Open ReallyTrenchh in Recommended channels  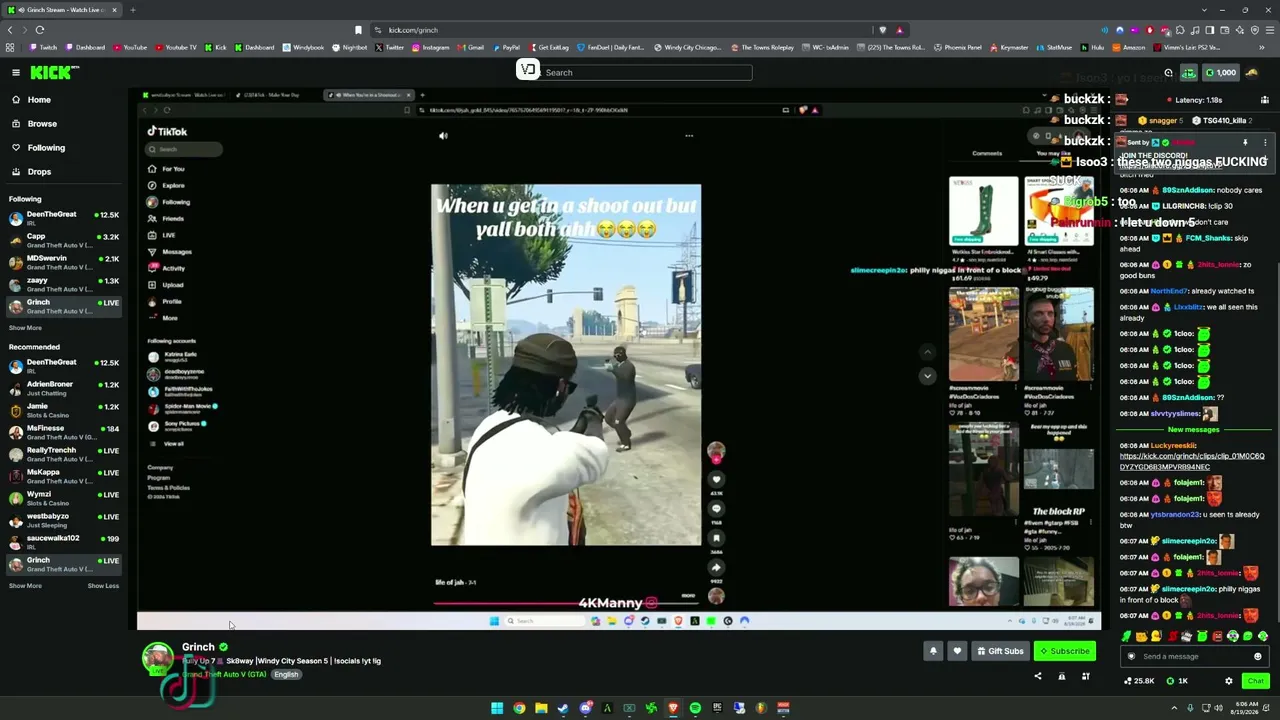[x=64, y=454]
